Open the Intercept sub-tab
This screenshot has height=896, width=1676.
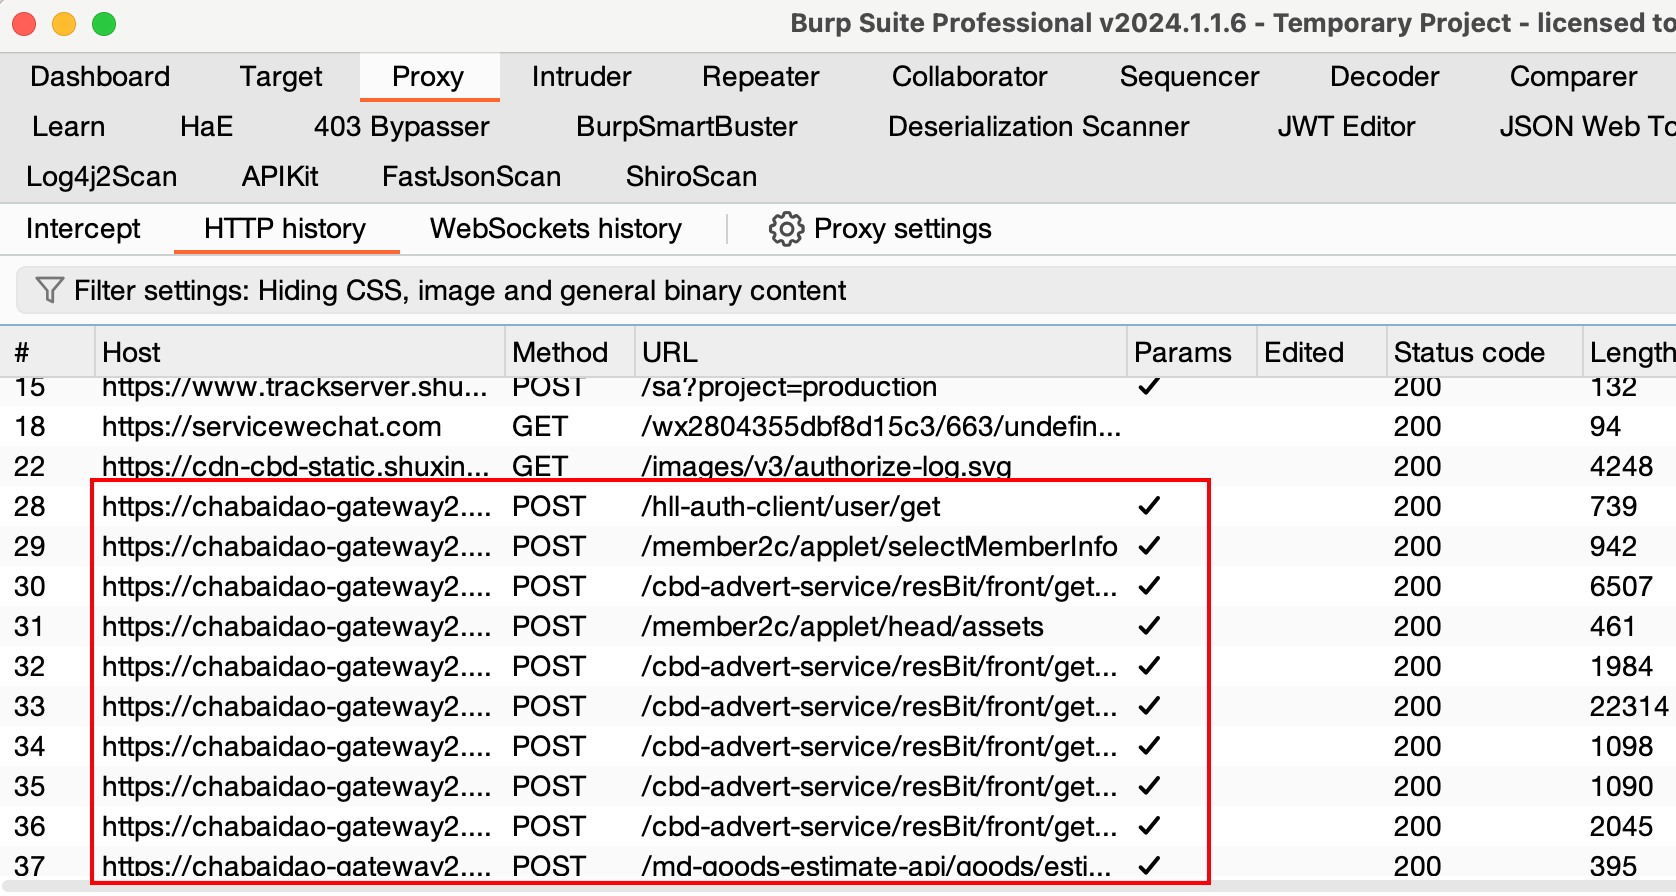pos(83,229)
